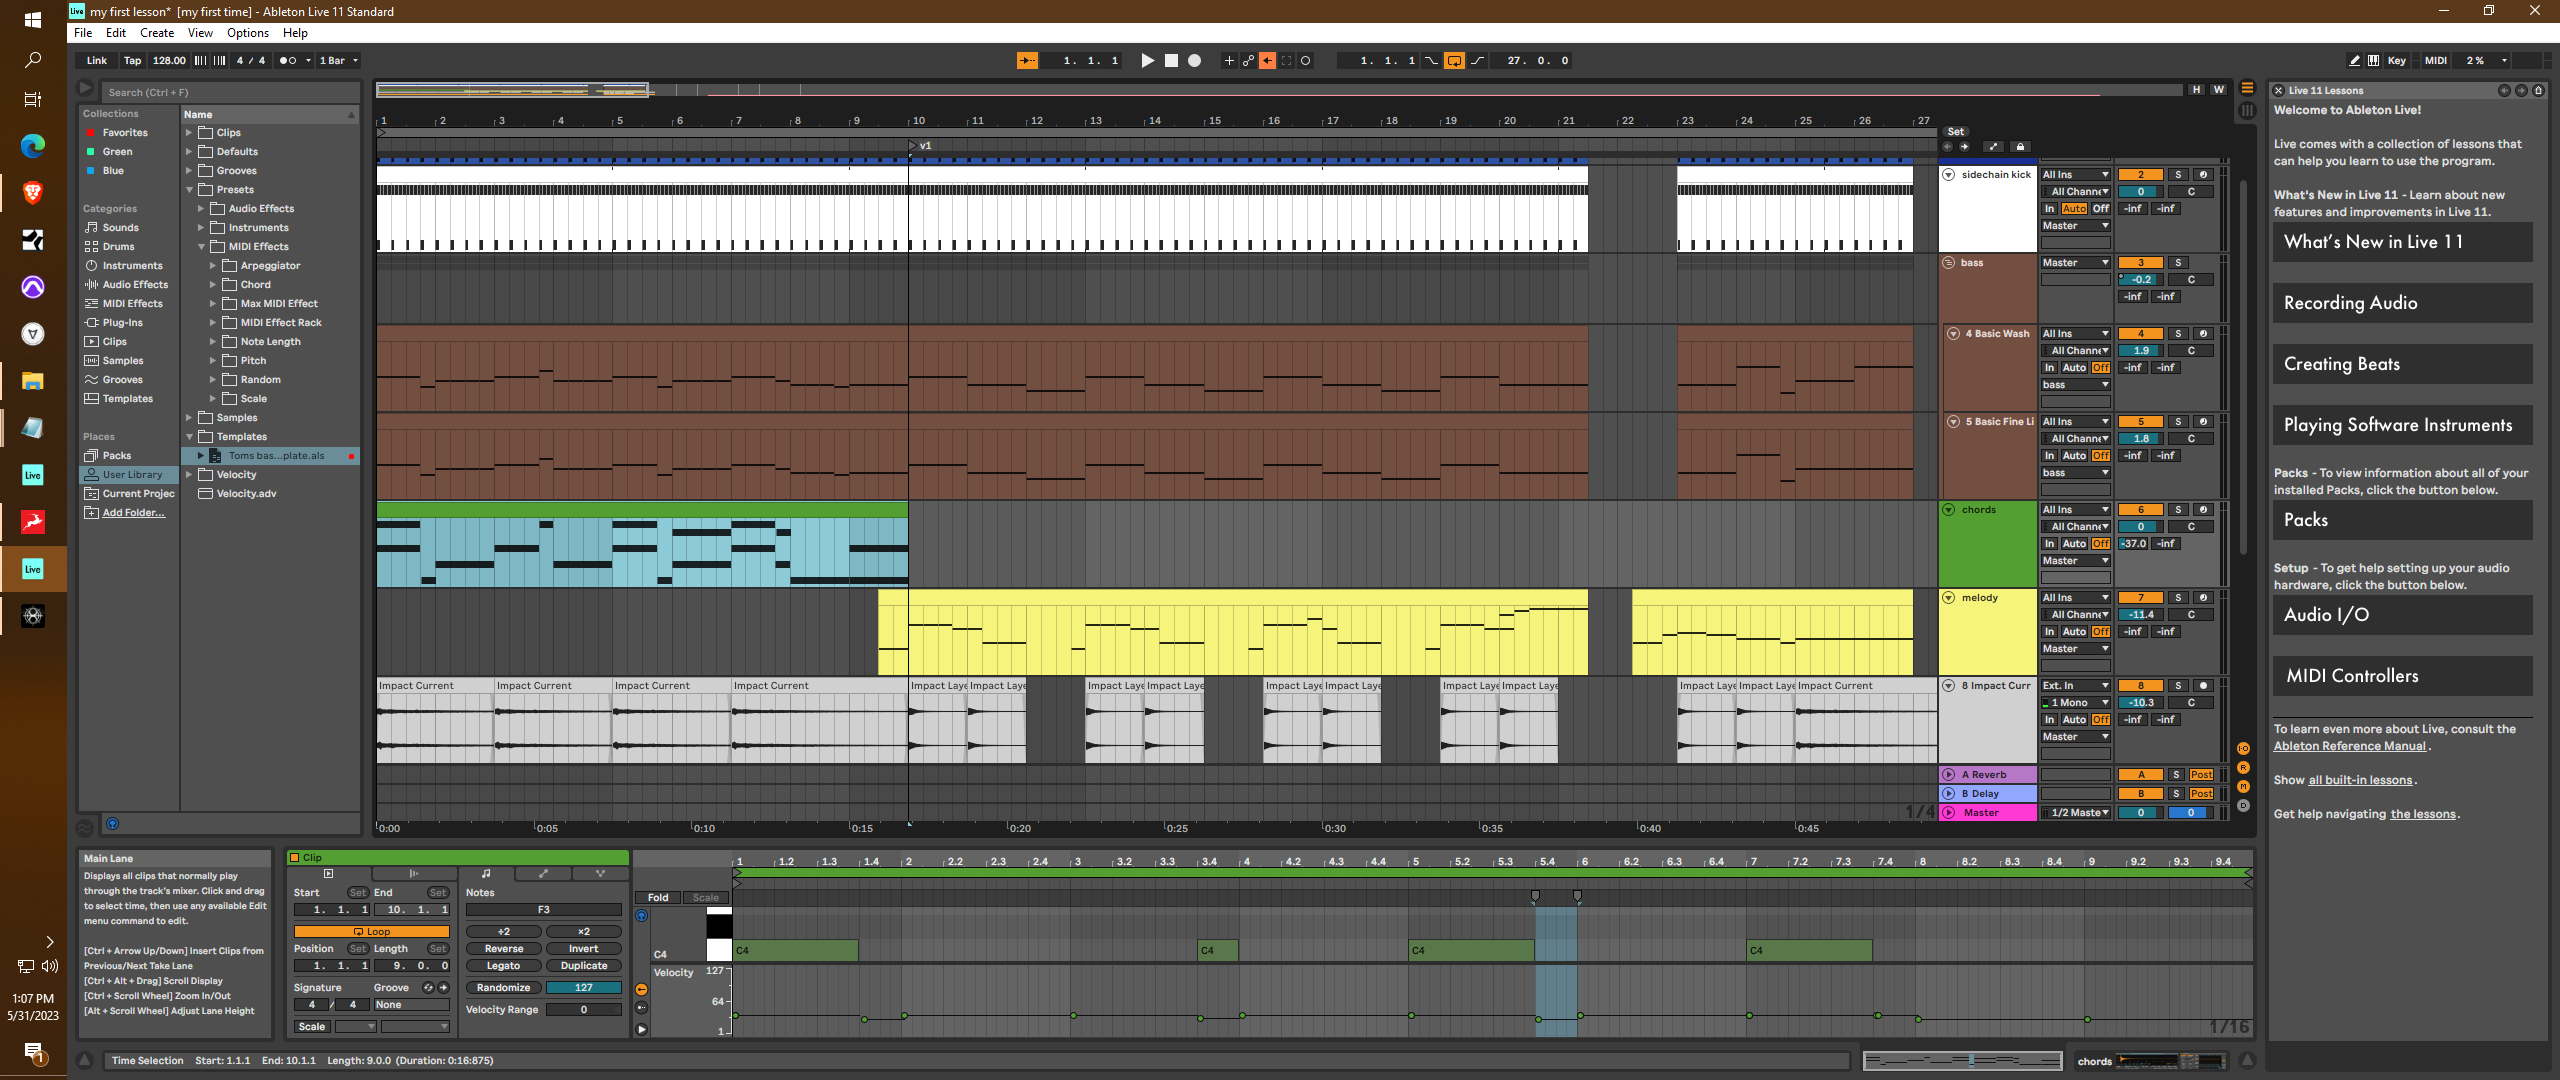Open the View menu
Image resolution: width=2560 pixels, height=1080 pixels.
tap(200, 33)
